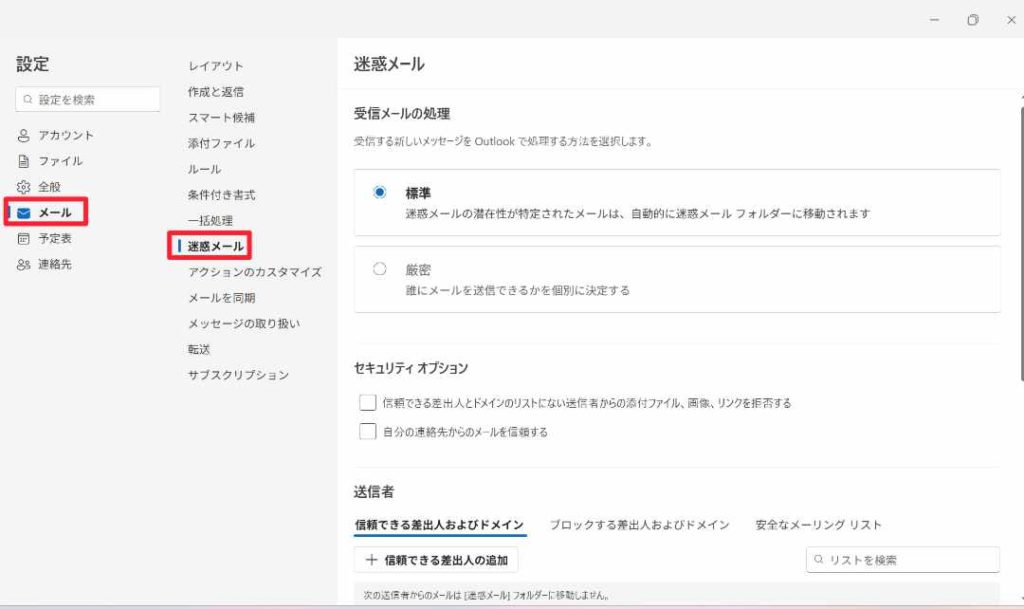Click the メール envelope icon
This screenshot has height=609, width=1024.
click(x=24, y=213)
